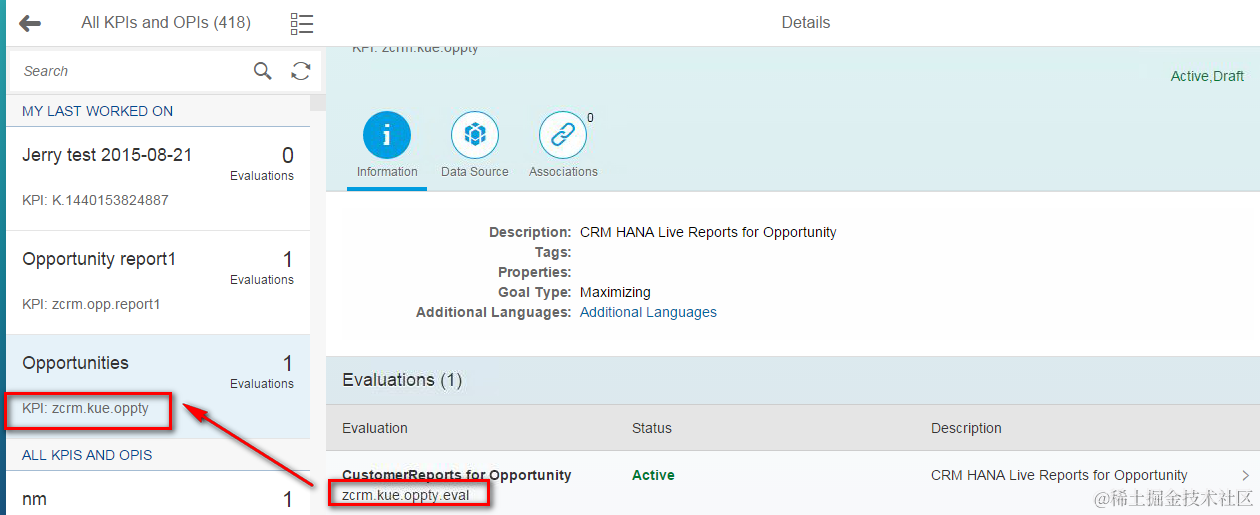This screenshot has height=515, width=1260.
Task: Select Opportunity report1 list item
Action: (158, 282)
